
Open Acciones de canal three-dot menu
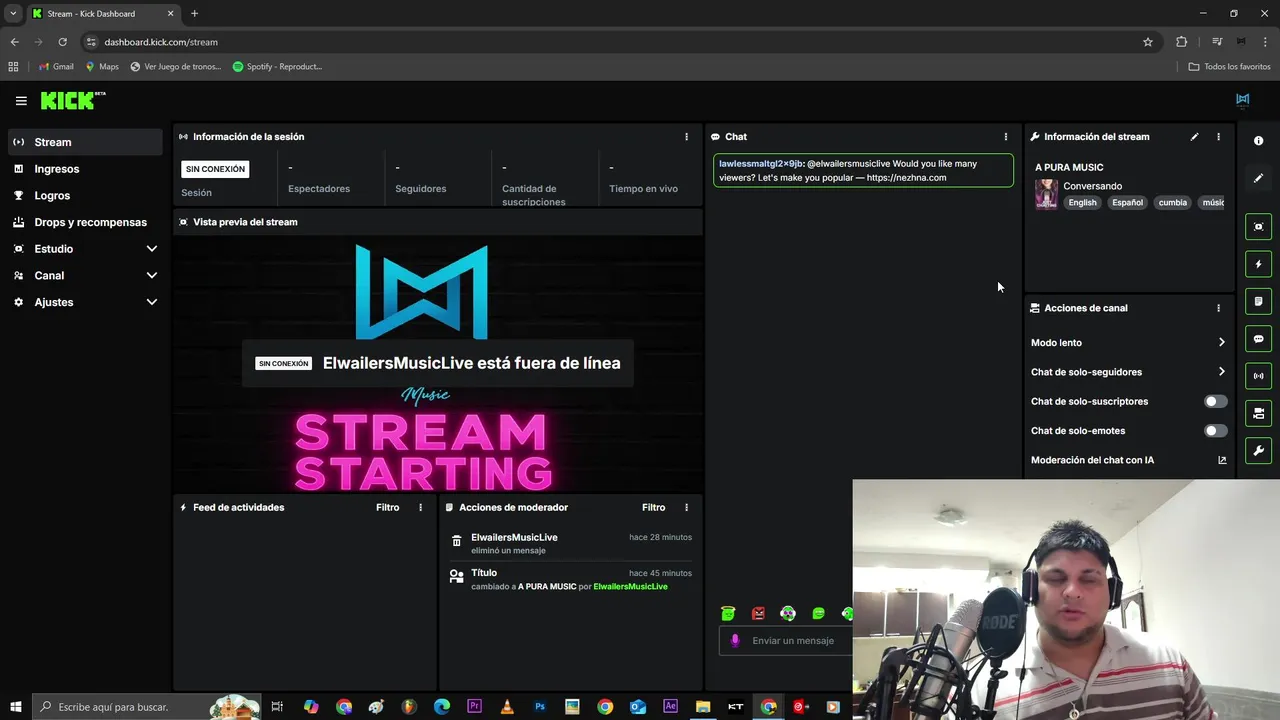pyautogui.click(x=1218, y=308)
